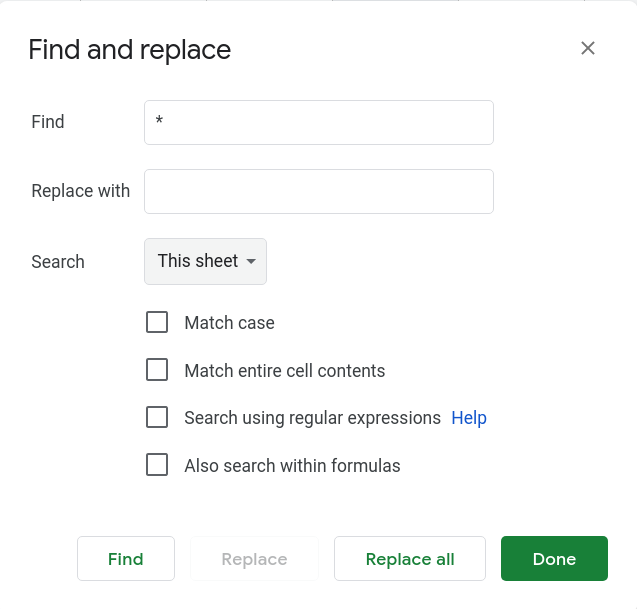The width and height of the screenshot is (637, 609).
Task: Click the Find text input field
Action: [x=319, y=122]
